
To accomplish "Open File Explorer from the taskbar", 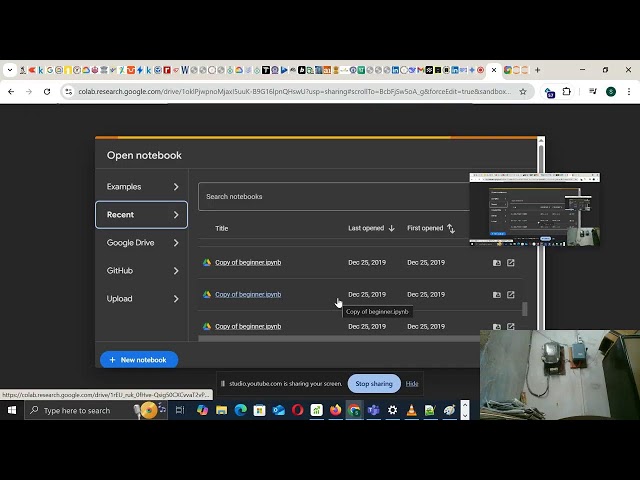I will coord(221,410).
